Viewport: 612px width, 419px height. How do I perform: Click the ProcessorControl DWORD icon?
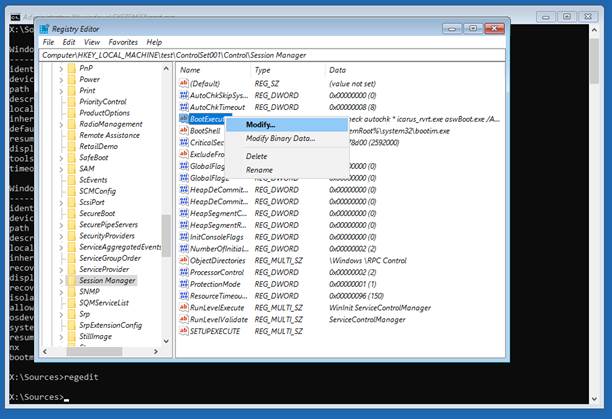[x=184, y=272]
